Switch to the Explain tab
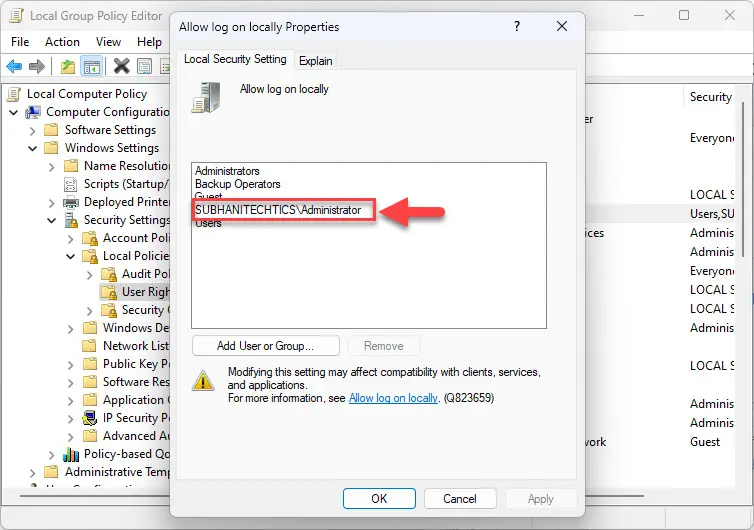Viewport: 754px width, 530px height. click(x=315, y=61)
